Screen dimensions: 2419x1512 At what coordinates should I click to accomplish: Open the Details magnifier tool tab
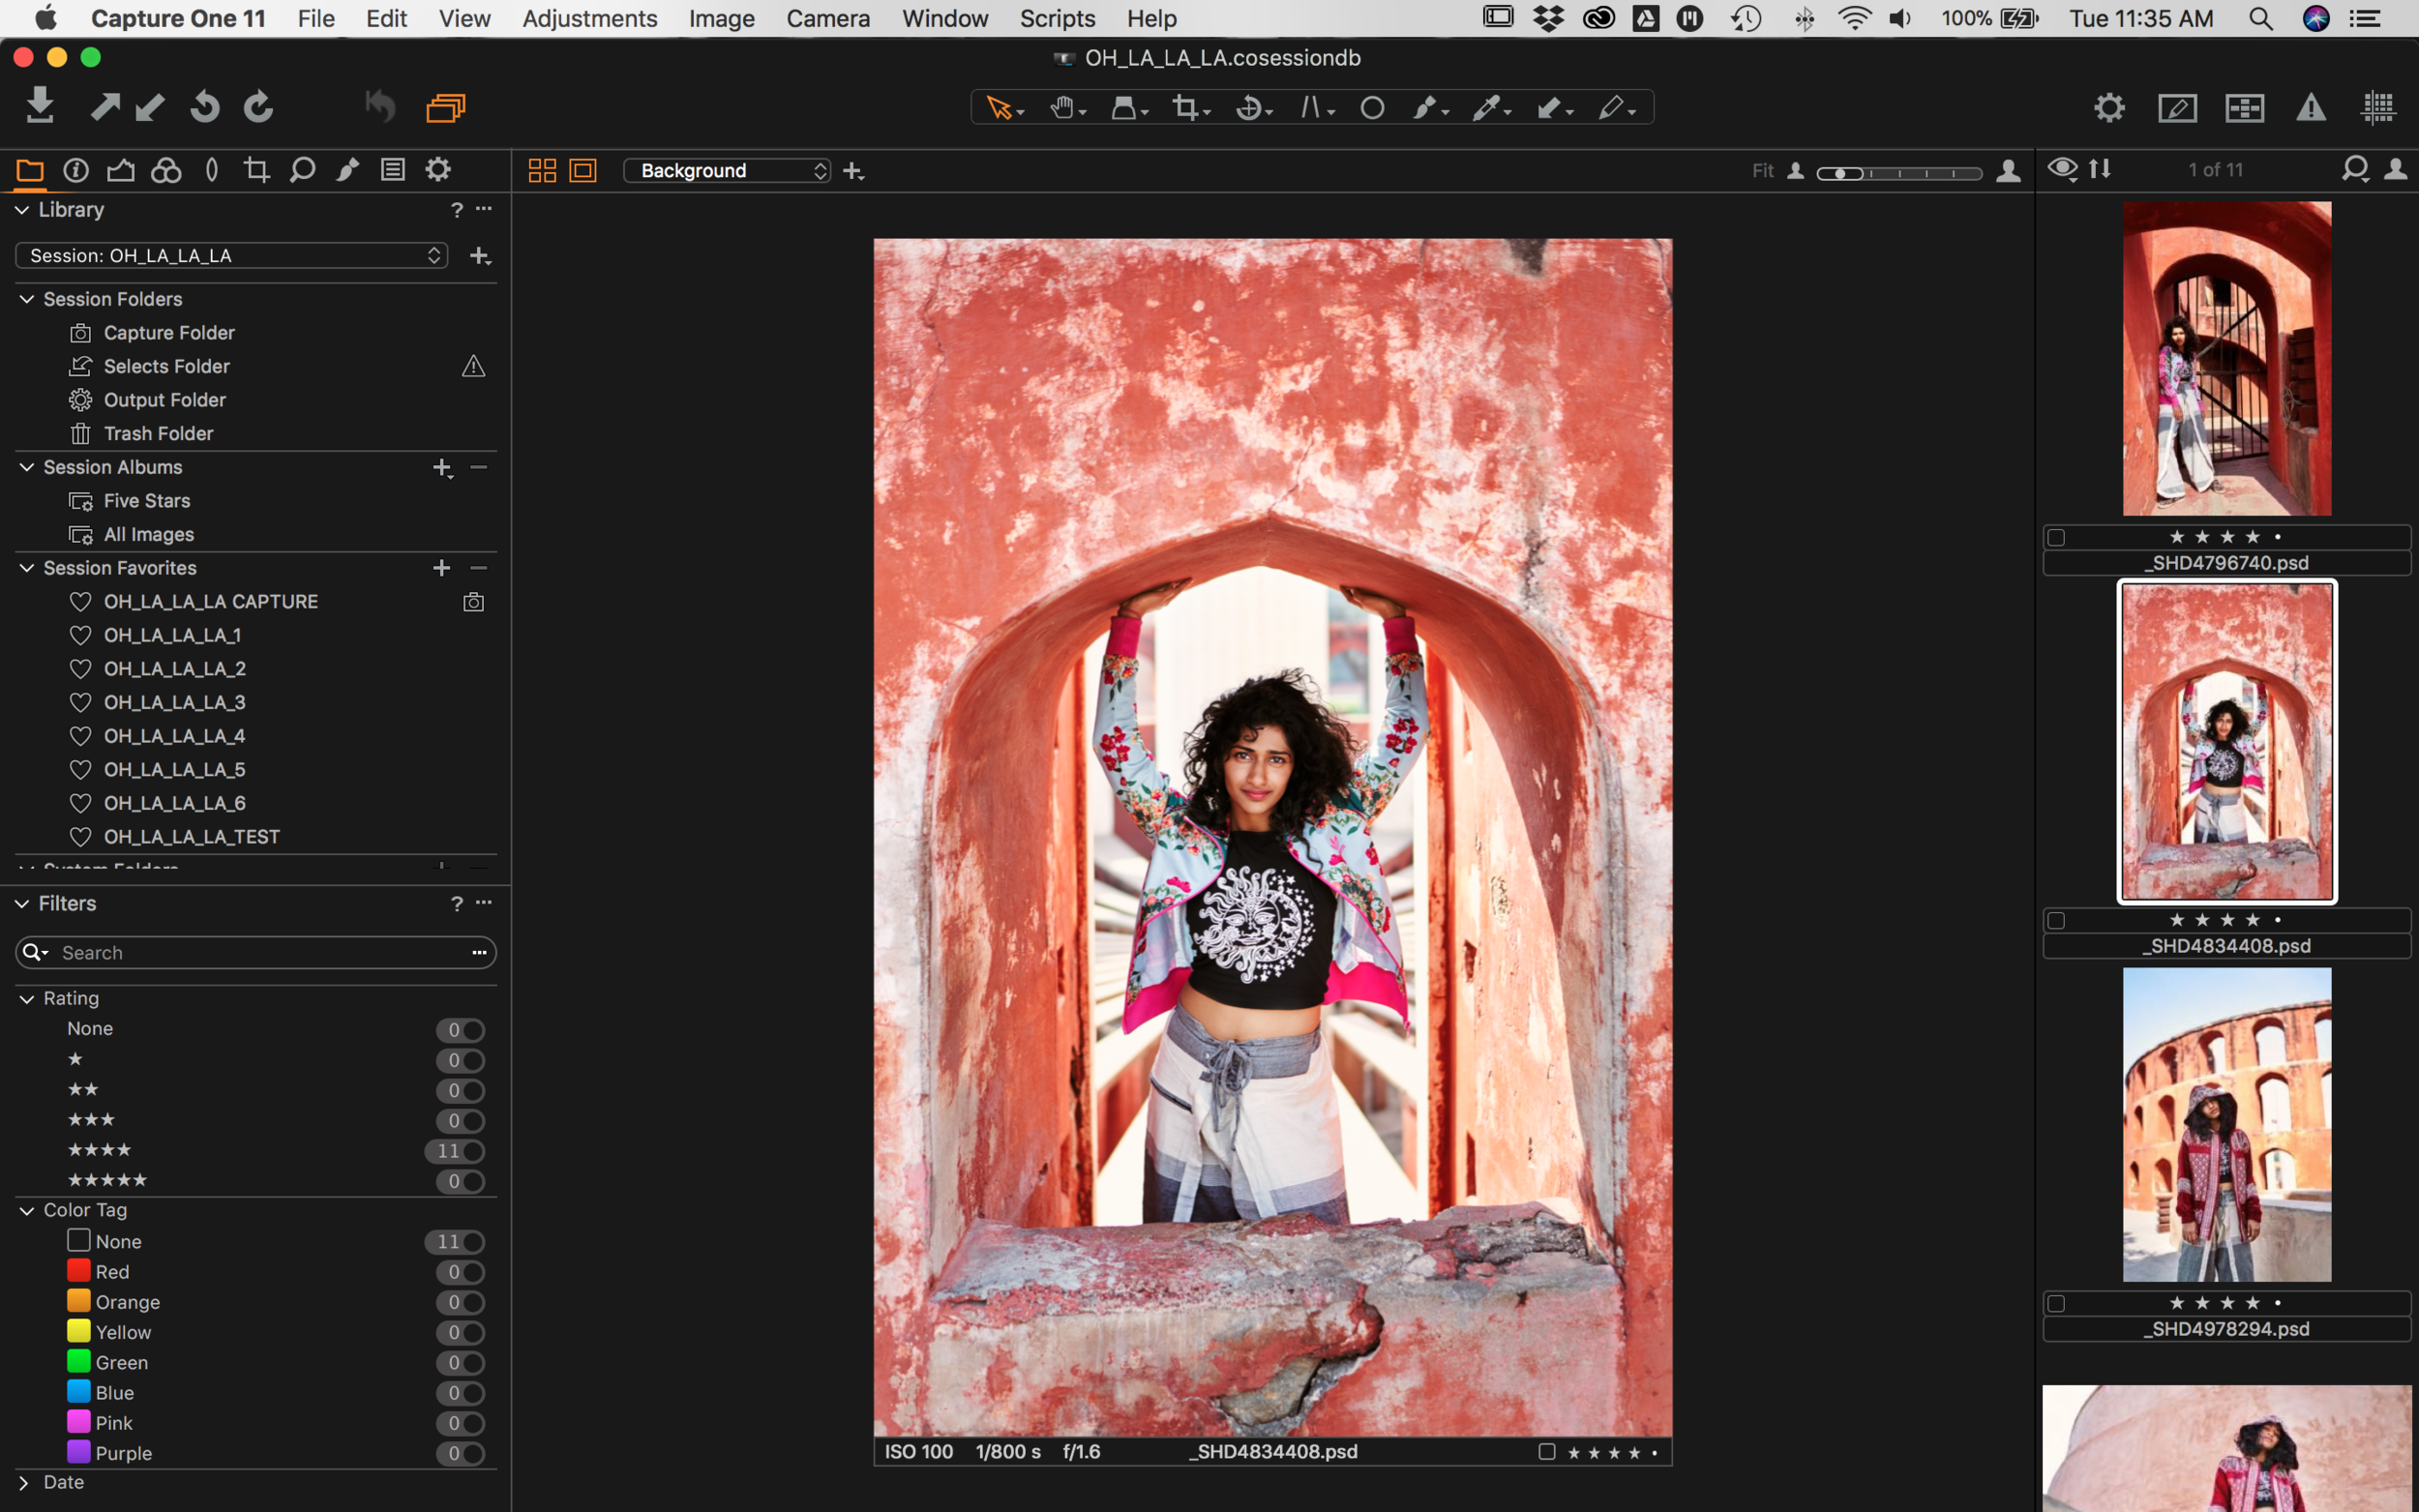[x=302, y=170]
